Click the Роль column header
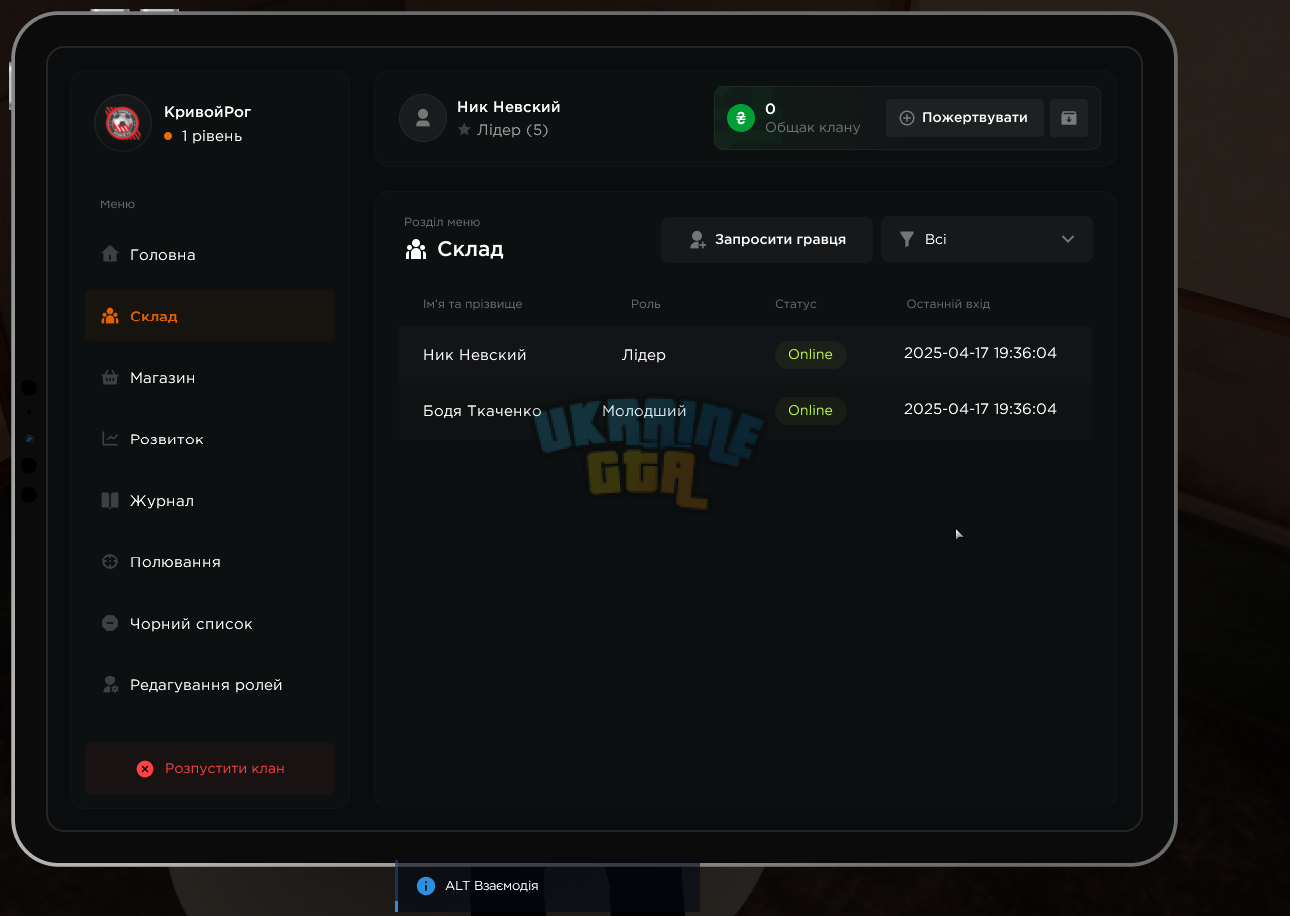This screenshot has height=916, width=1290. [646, 304]
